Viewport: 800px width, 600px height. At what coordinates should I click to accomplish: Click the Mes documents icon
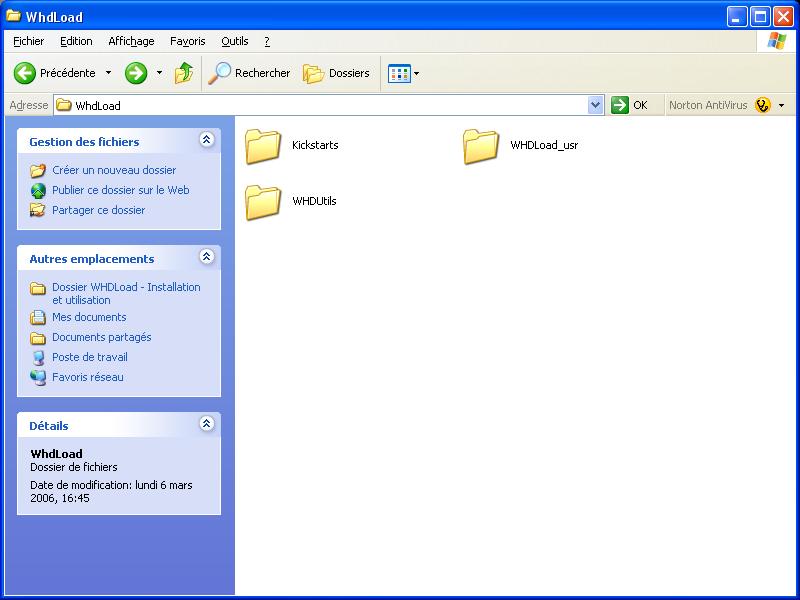(x=38, y=317)
